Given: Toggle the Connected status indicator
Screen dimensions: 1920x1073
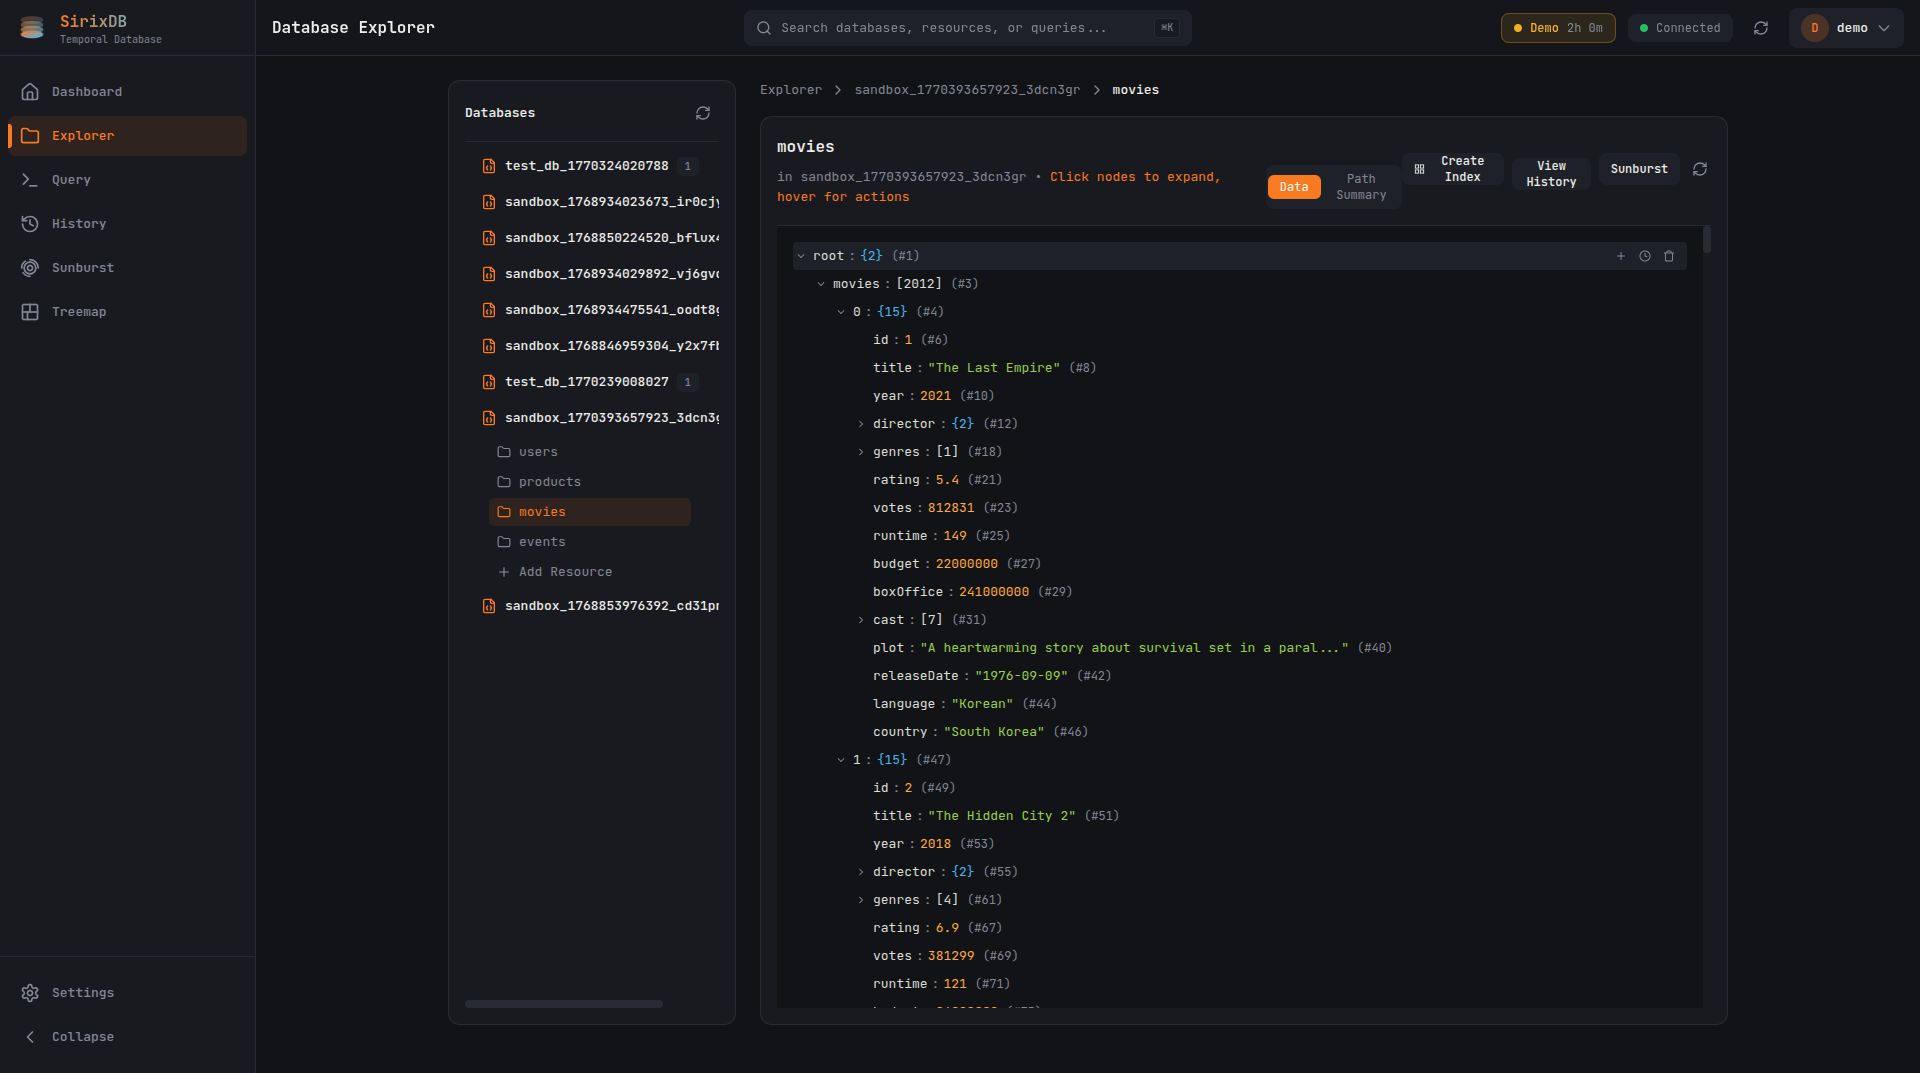Looking at the screenshot, I should (x=1680, y=27).
